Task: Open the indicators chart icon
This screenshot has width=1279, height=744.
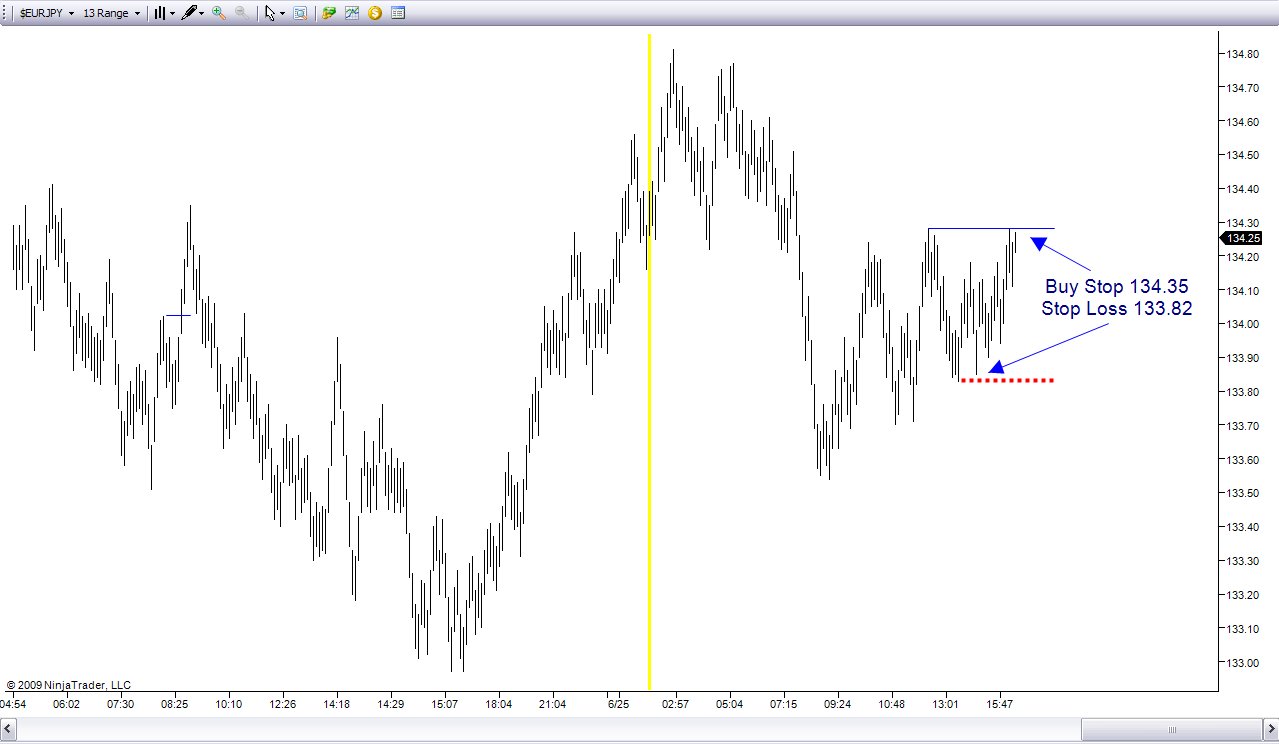Action: tap(352, 13)
